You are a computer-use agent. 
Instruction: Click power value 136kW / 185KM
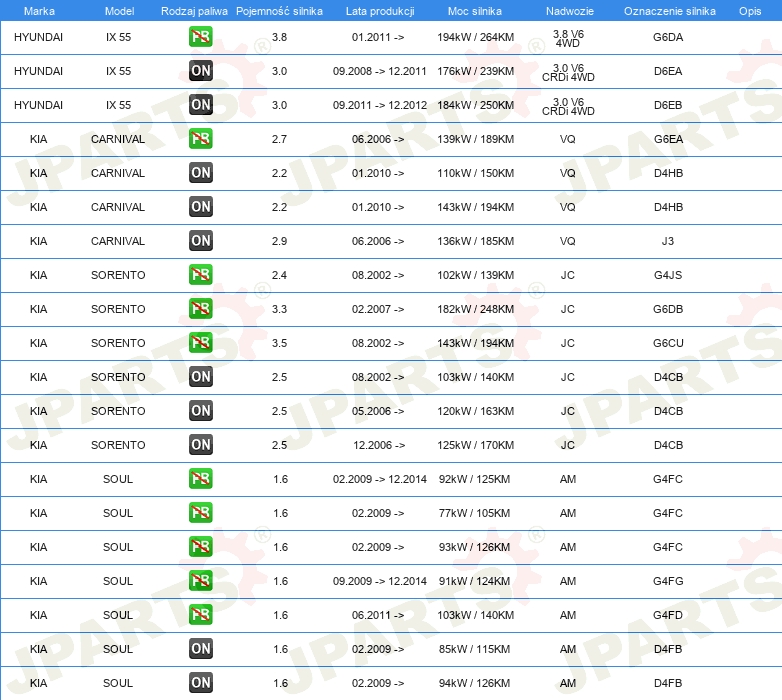[x=475, y=241]
